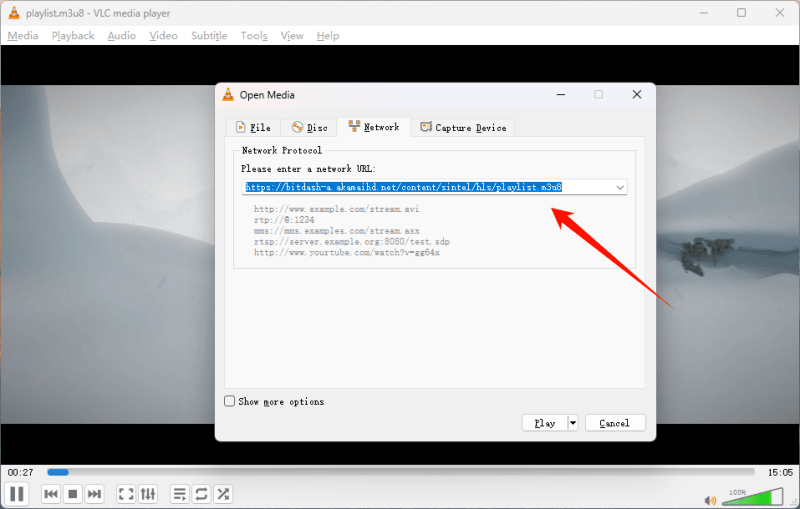Maximize the VLC main window
This screenshot has width=800, height=509.
coord(741,13)
